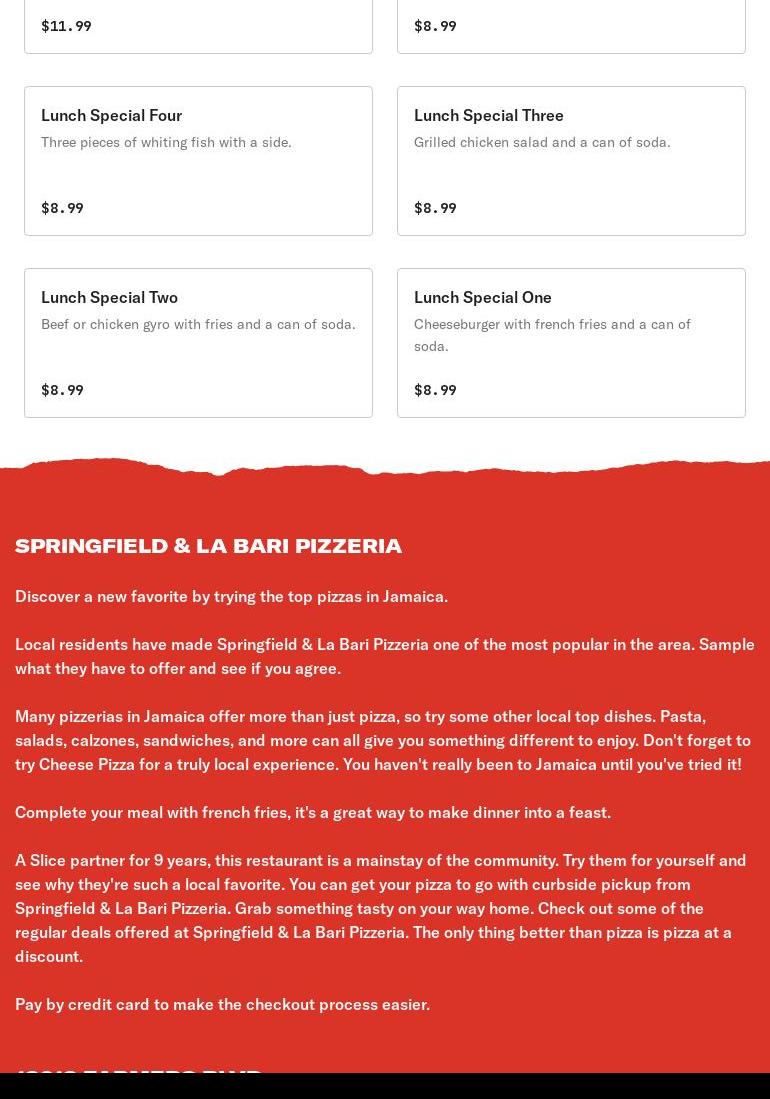
Task: Select the Lunch Special One title
Action: tap(482, 297)
